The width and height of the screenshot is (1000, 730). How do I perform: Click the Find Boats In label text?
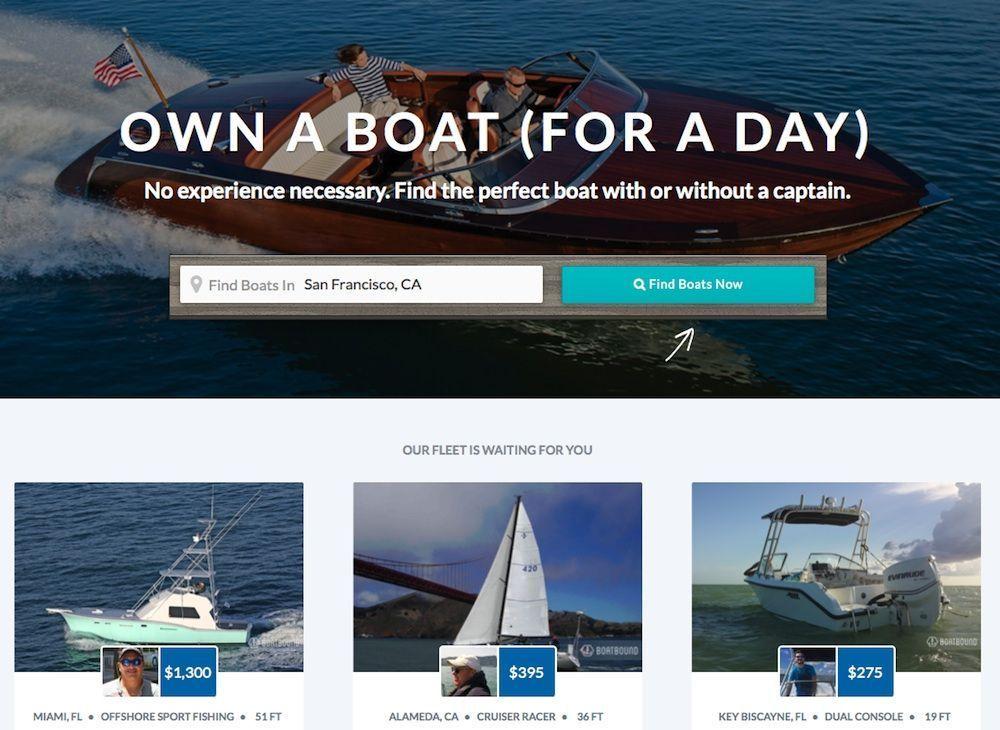click(251, 285)
